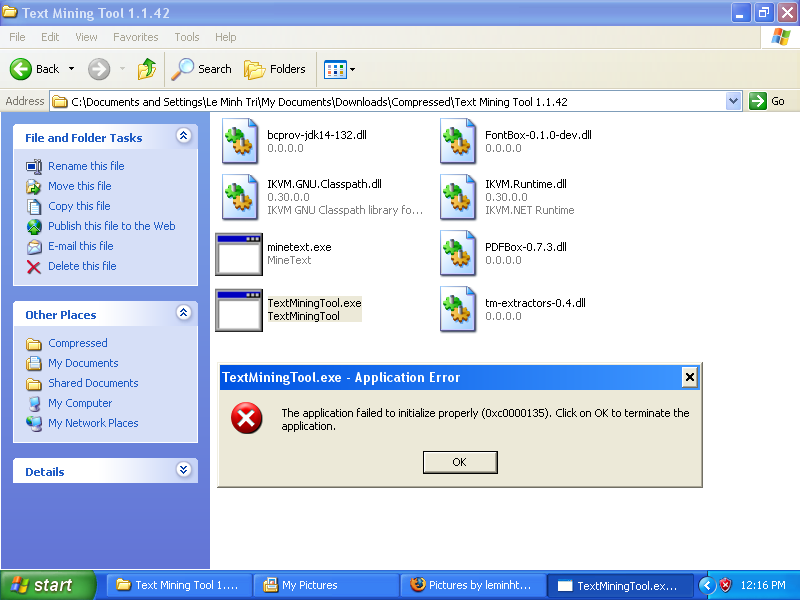800x600 pixels.
Task: Select TextMiningTool.exe application icon
Action: coord(239,310)
